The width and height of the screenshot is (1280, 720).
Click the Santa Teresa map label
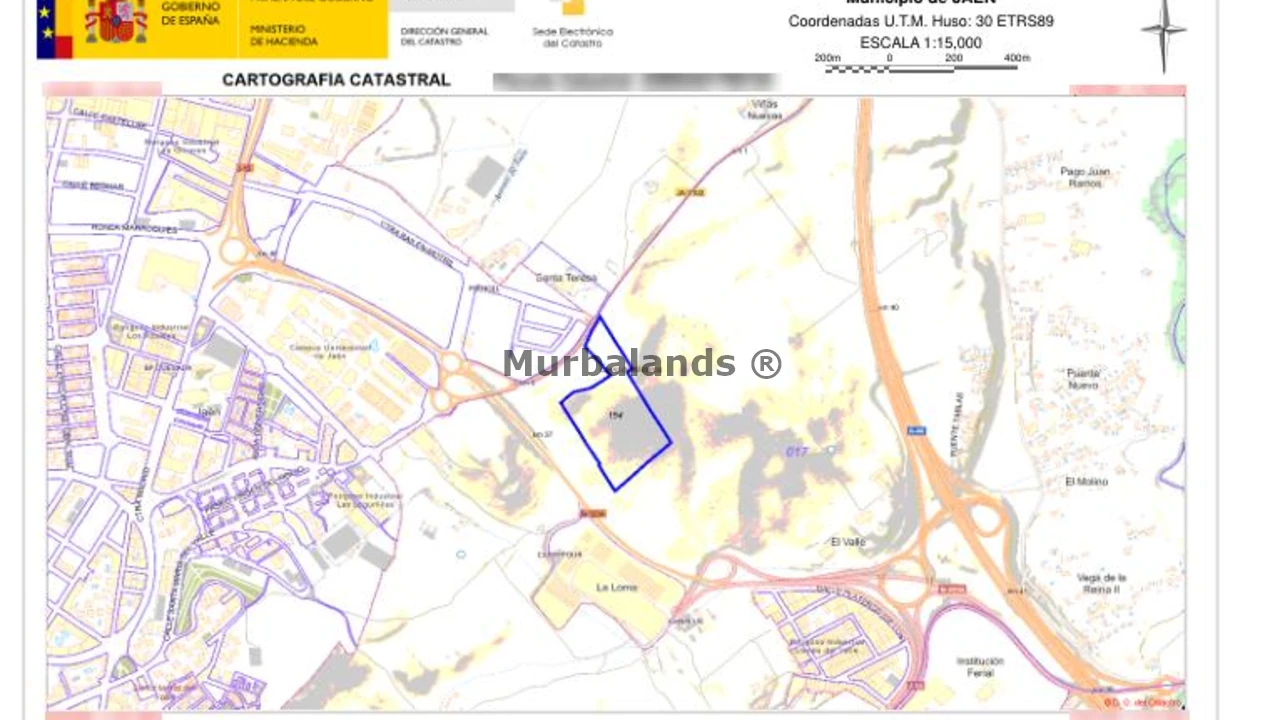pos(566,278)
